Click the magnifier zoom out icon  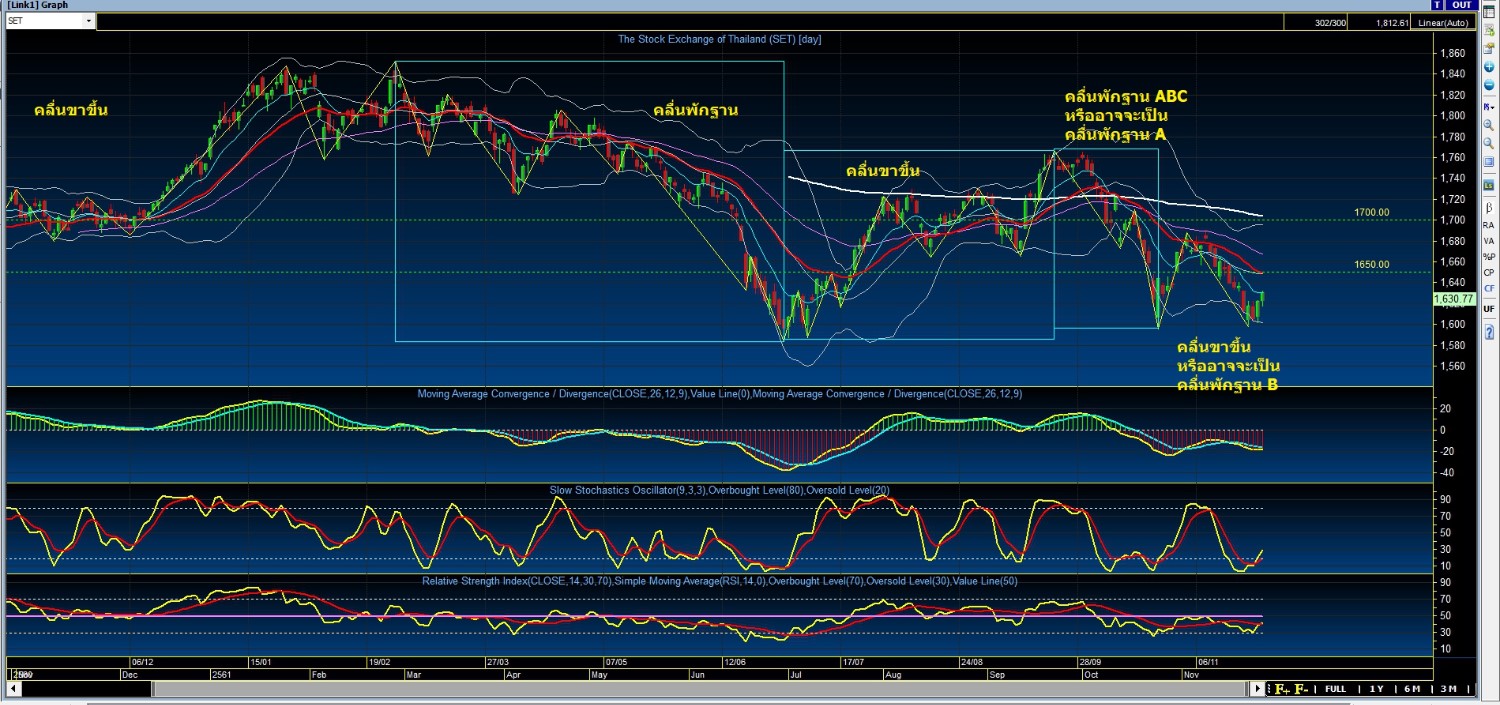click(x=1488, y=145)
